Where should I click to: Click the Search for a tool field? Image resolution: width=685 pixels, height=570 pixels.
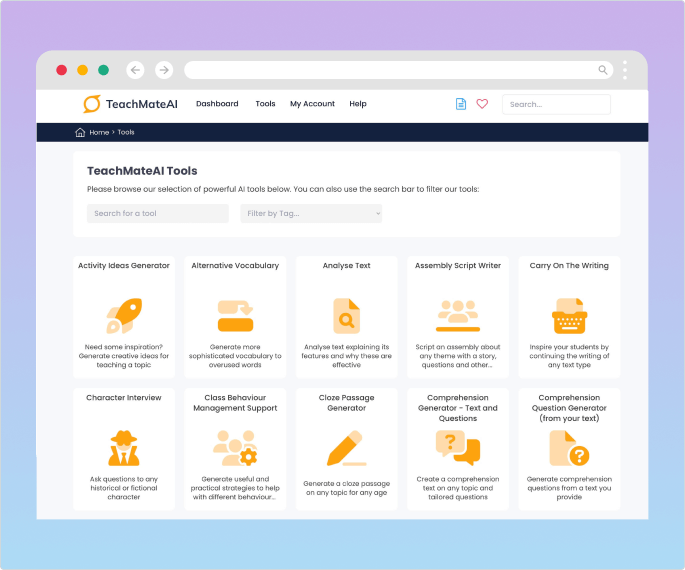coord(158,213)
